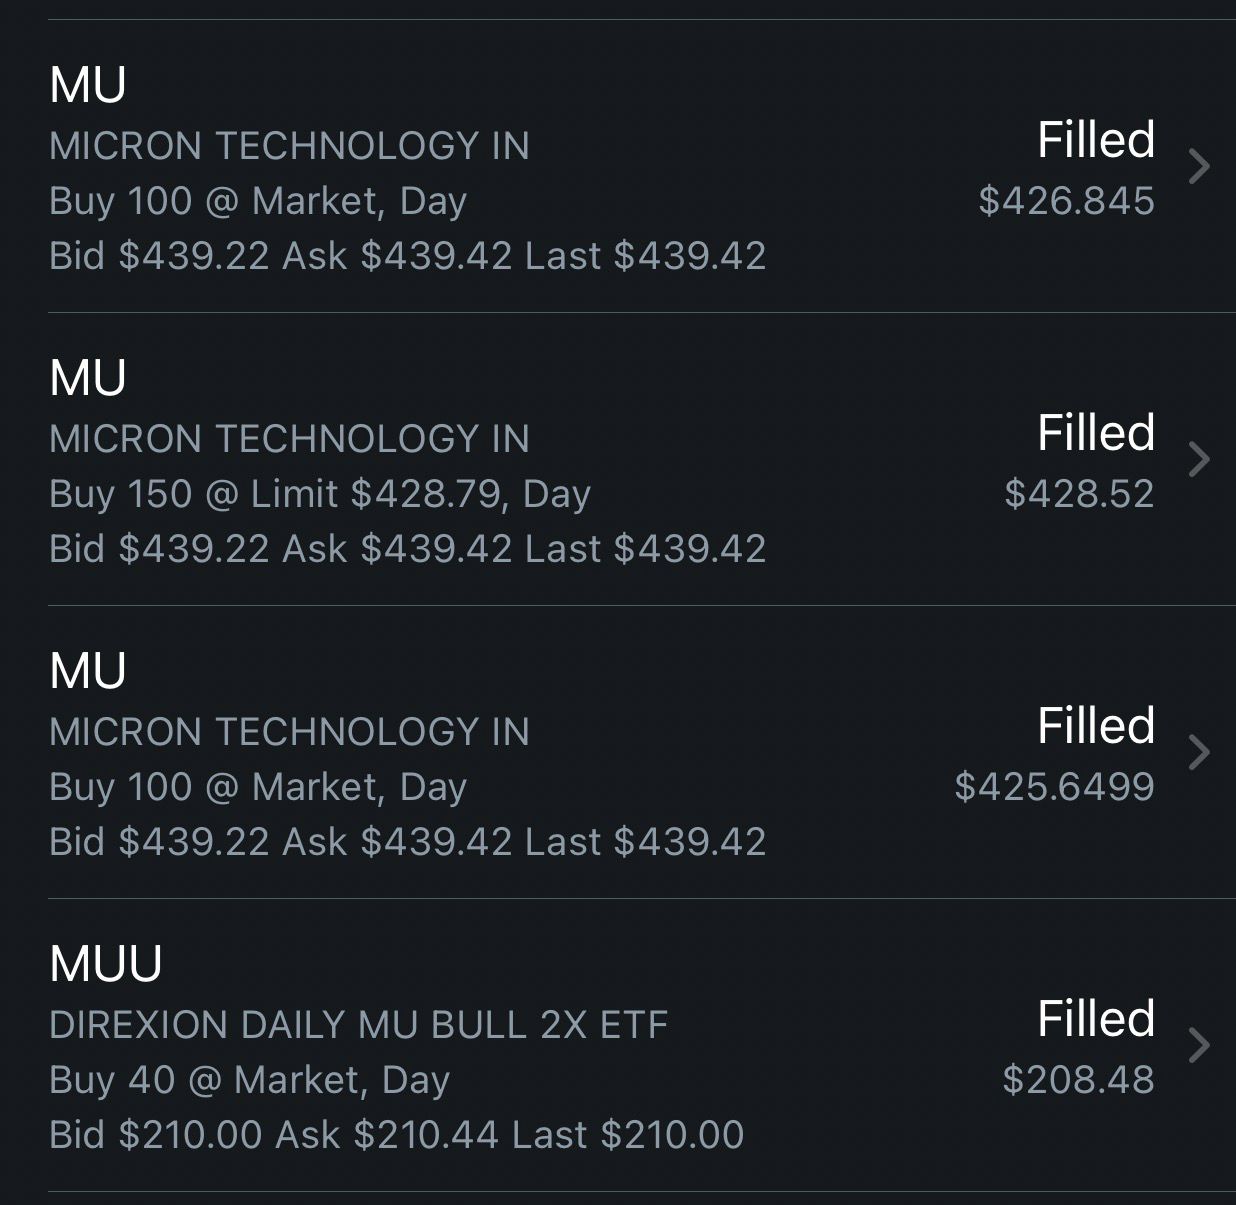Click Filled status above $425.6499

tap(1095, 726)
